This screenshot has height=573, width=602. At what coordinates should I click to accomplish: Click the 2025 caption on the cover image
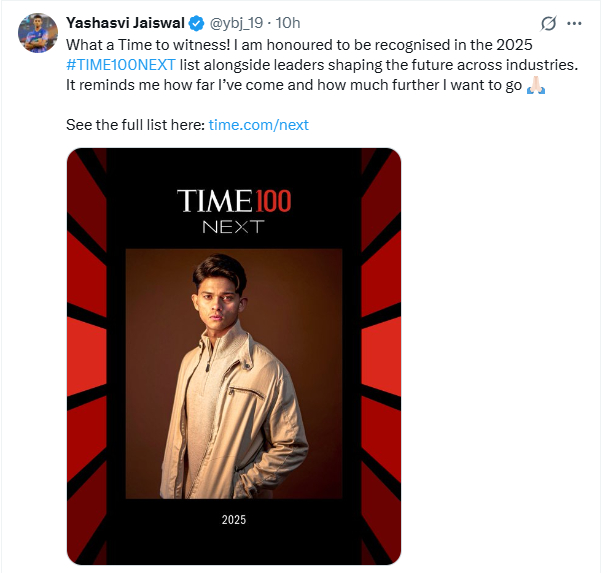(x=234, y=520)
